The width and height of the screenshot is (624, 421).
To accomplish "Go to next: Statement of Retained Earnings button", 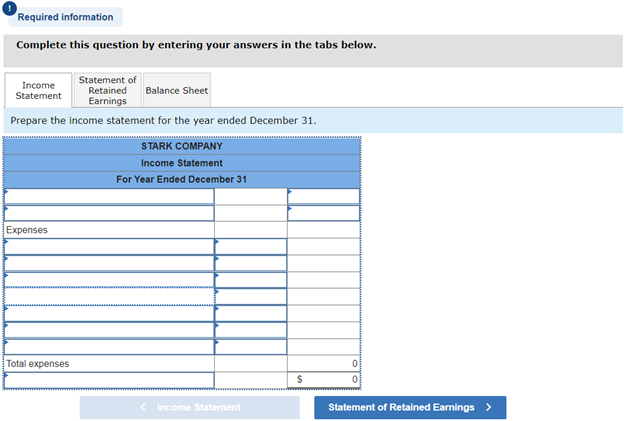I will click(410, 407).
